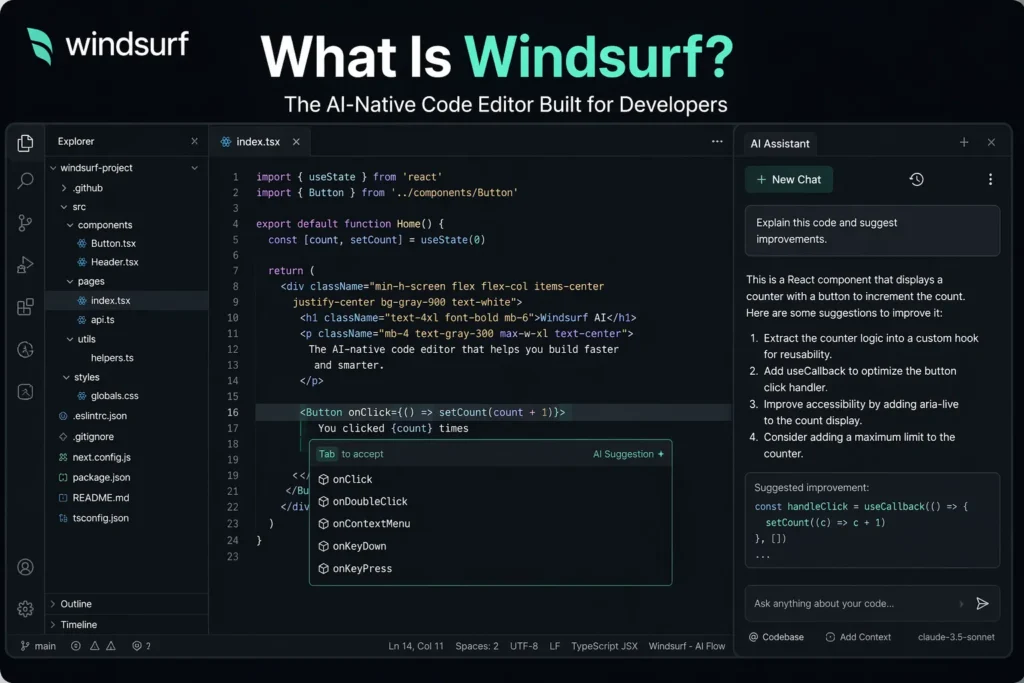Viewport: 1024px width, 683px height.
Task: Click line number 16 in the gutter
Action: [233, 413]
